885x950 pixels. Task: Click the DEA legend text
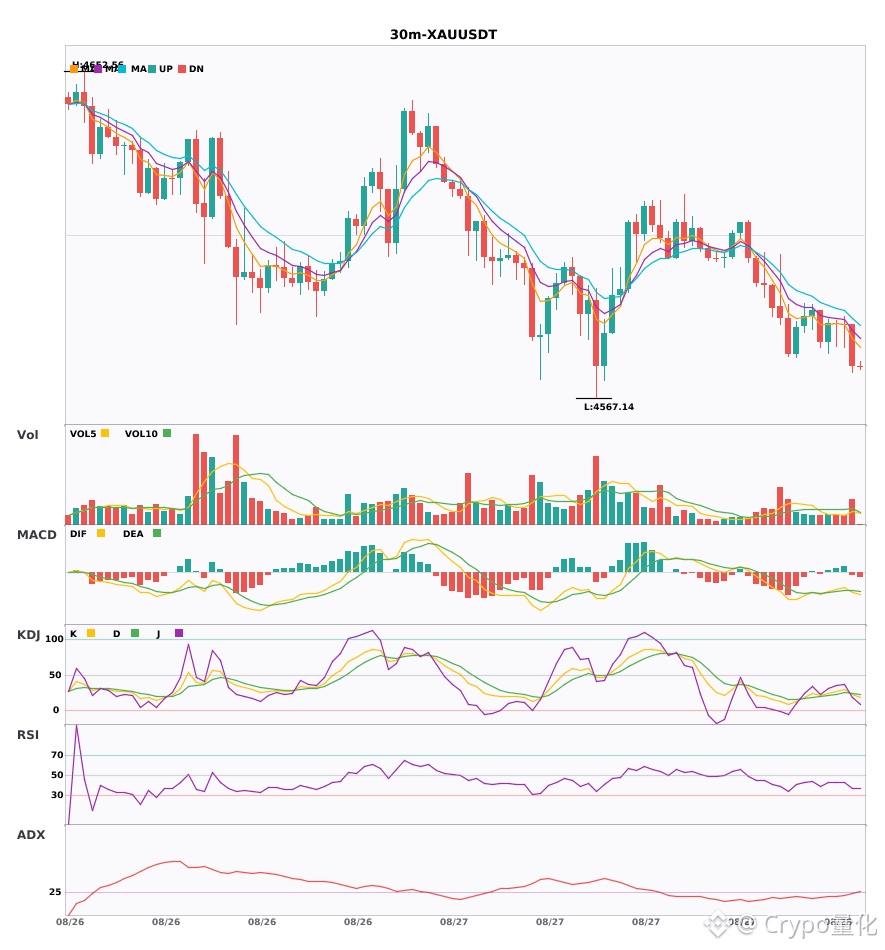tap(133, 534)
